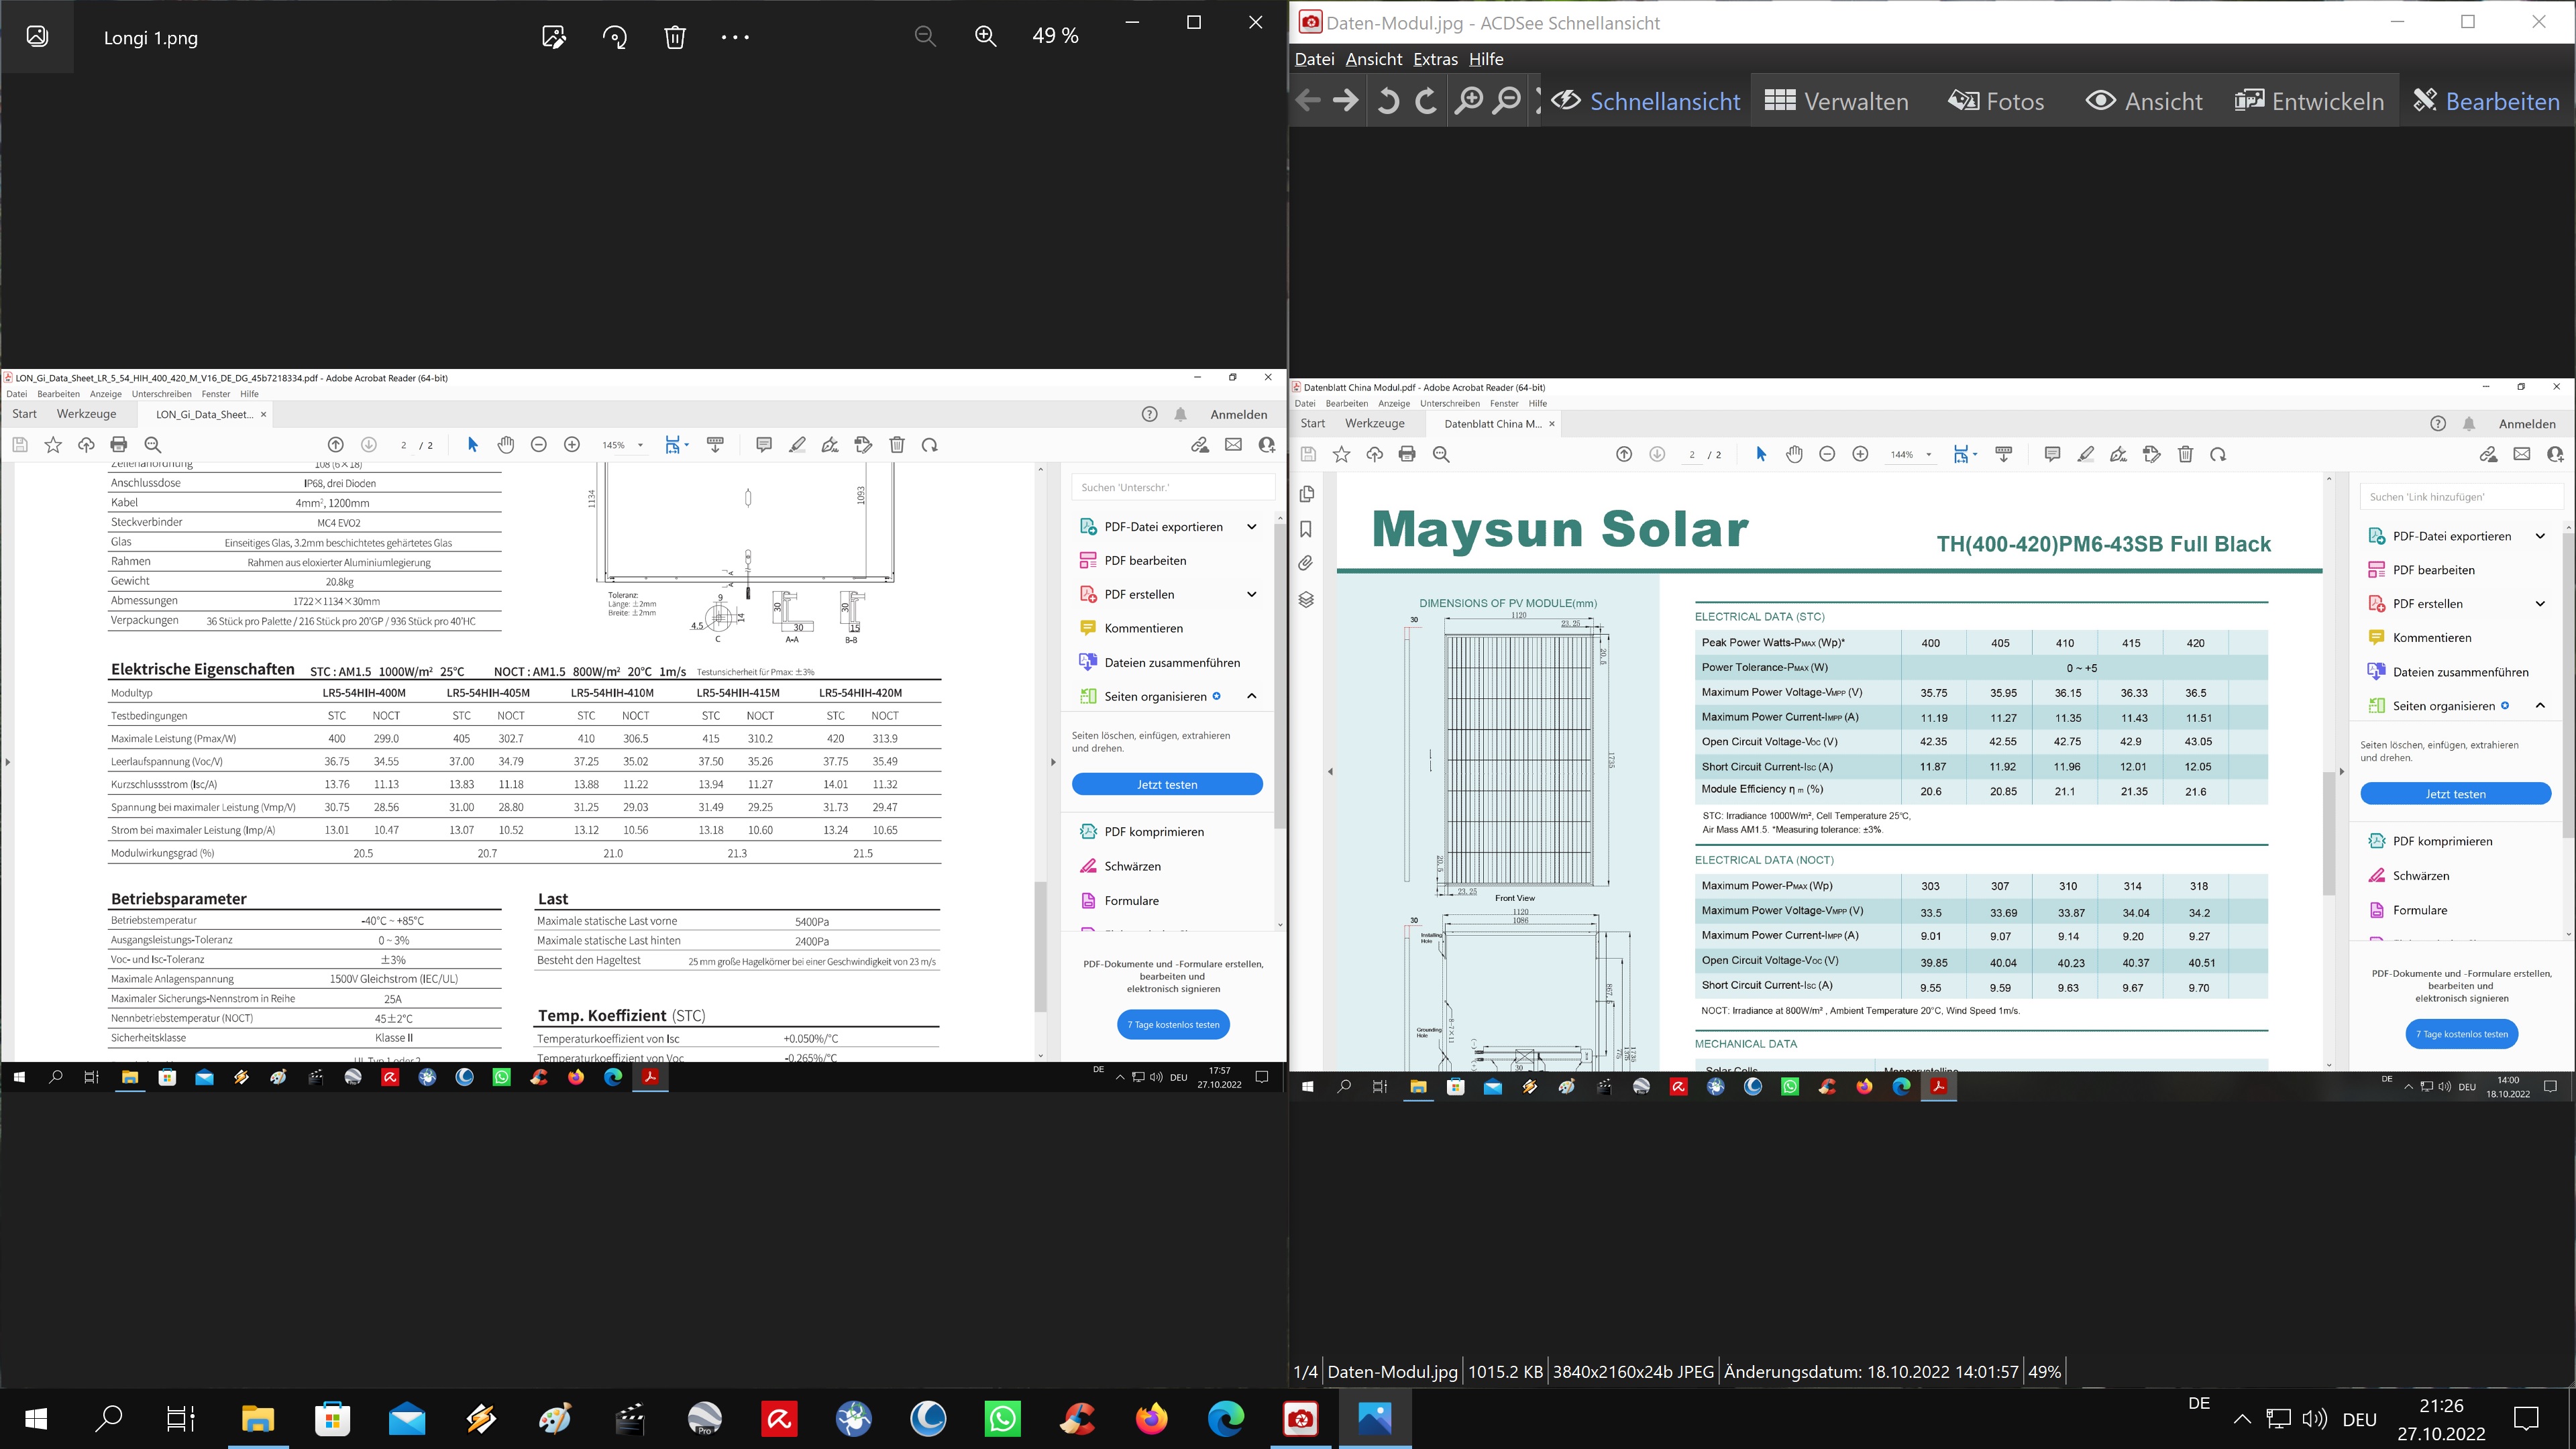
Task: Rotate image clockwise in ACDSee
Action: click(x=1427, y=100)
